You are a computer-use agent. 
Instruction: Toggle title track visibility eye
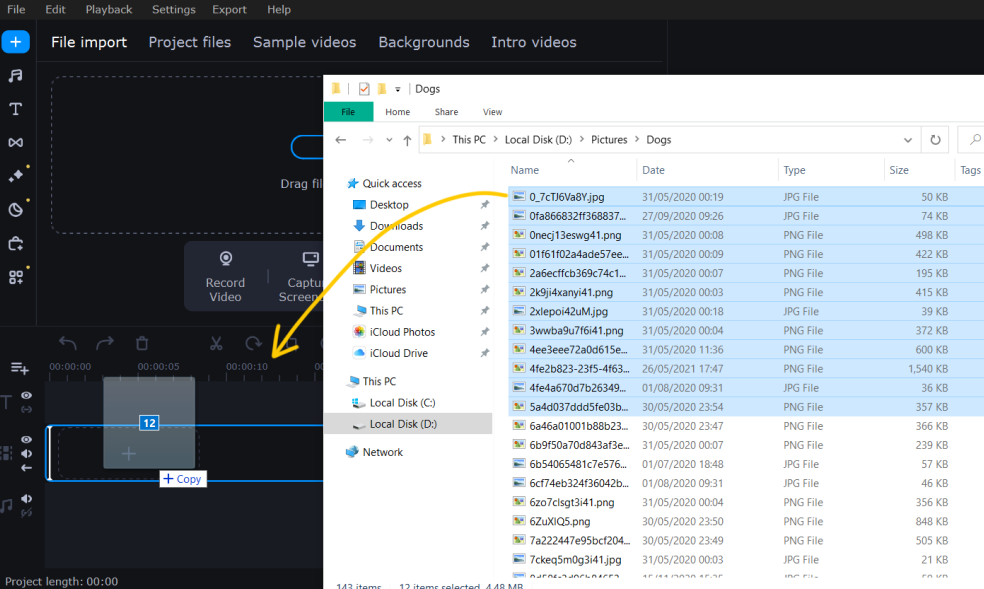[x=26, y=395]
